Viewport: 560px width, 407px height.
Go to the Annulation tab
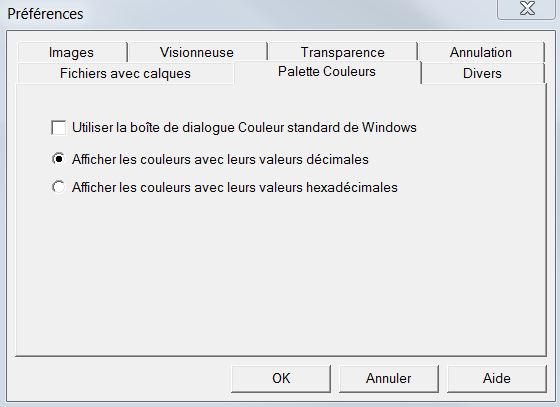point(481,52)
